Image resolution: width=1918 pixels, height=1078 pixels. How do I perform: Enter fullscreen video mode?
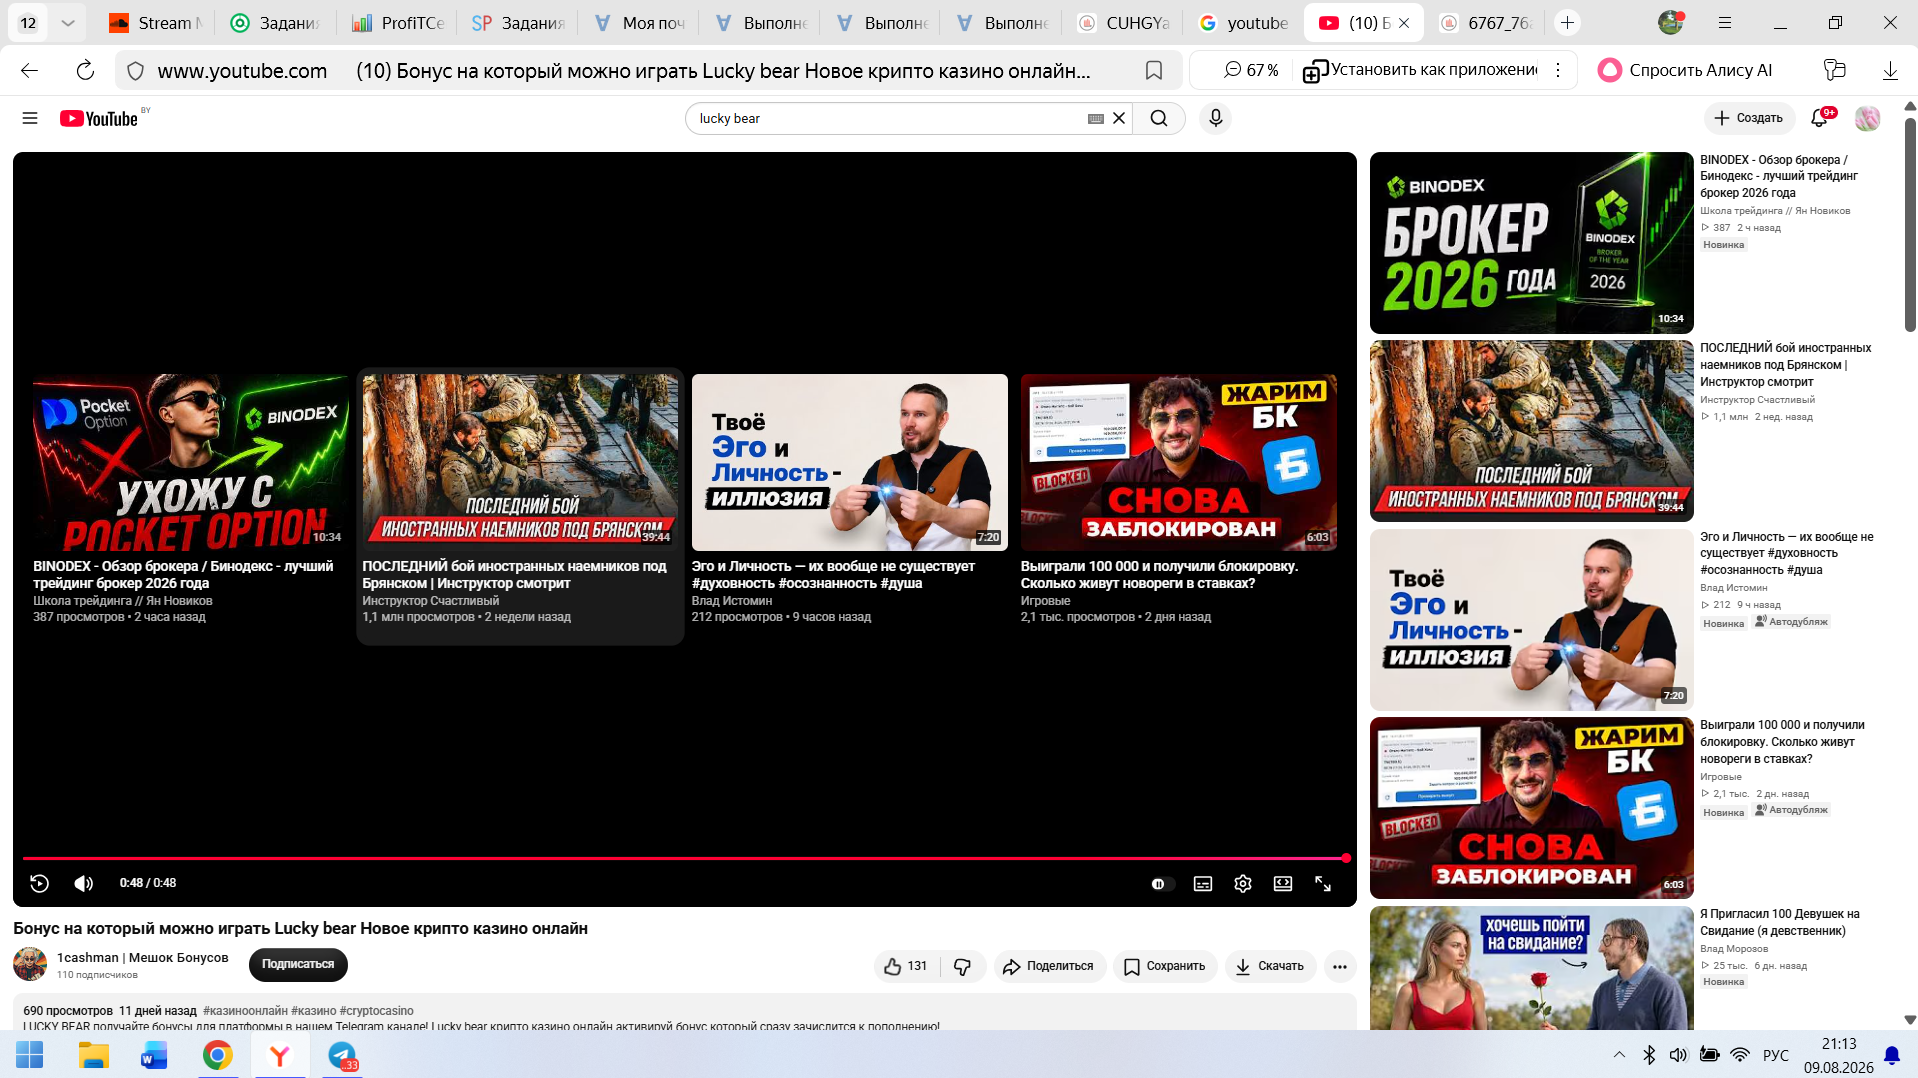(1323, 884)
